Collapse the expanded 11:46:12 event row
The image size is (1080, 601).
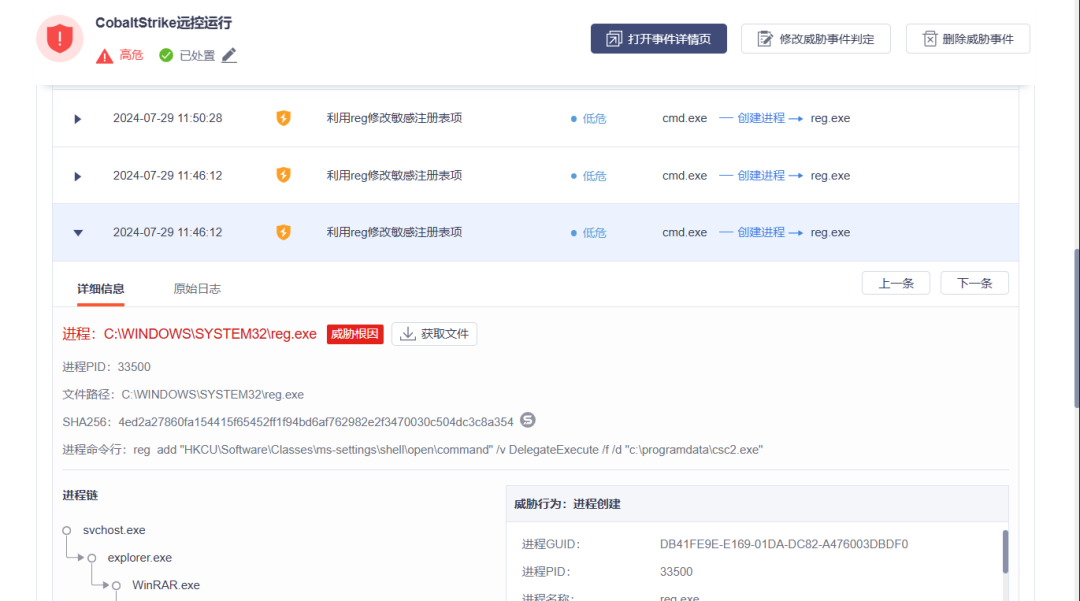(x=78, y=233)
